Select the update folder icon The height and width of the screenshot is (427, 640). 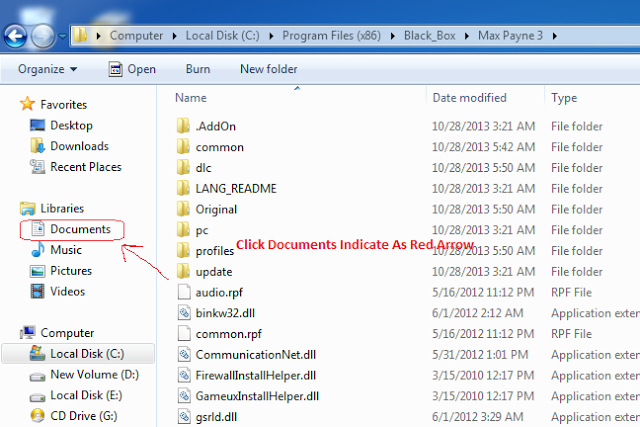183,271
